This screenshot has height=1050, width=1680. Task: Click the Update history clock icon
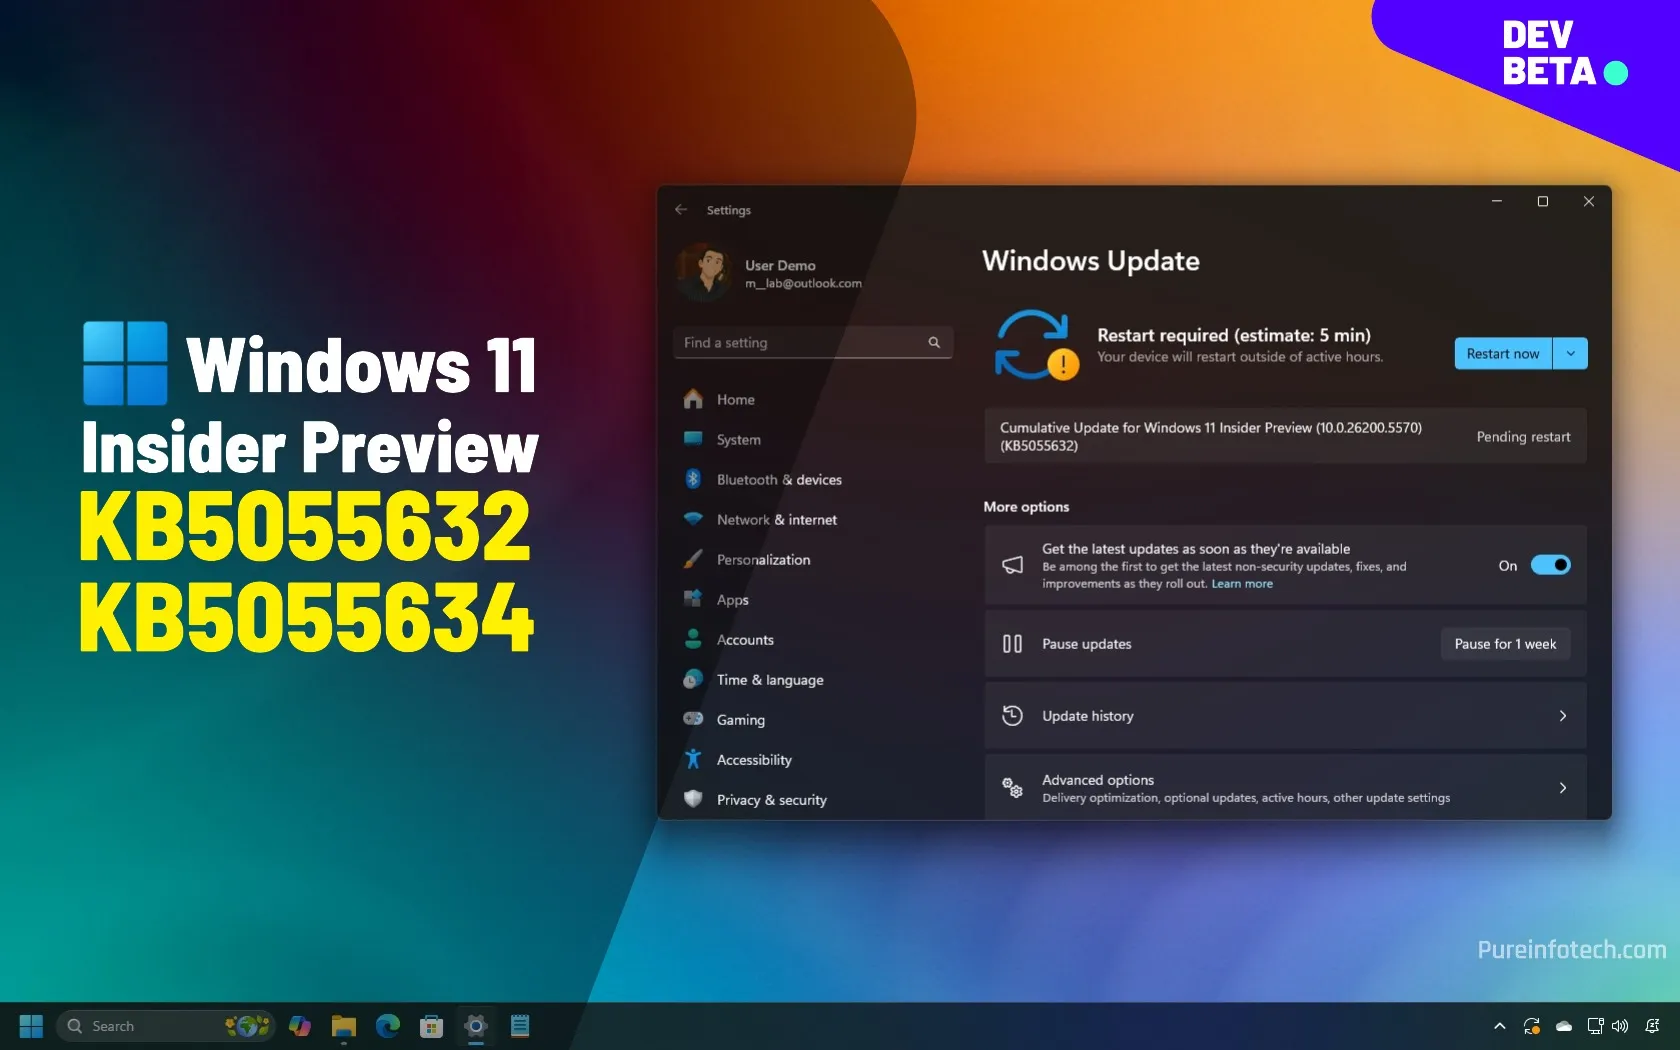click(1012, 716)
